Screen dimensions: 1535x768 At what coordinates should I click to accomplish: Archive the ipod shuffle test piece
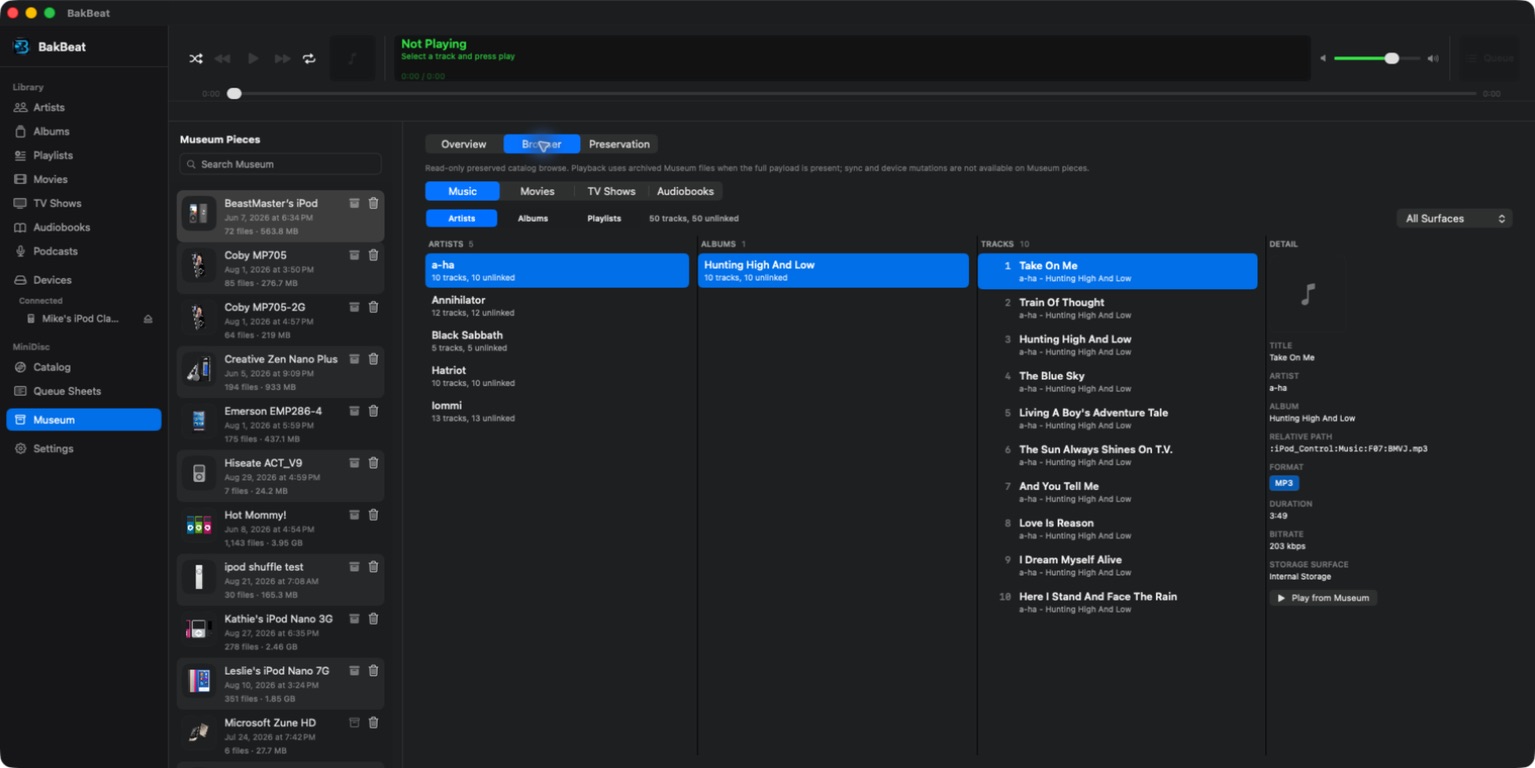pyautogui.click(x=354, y=567)
